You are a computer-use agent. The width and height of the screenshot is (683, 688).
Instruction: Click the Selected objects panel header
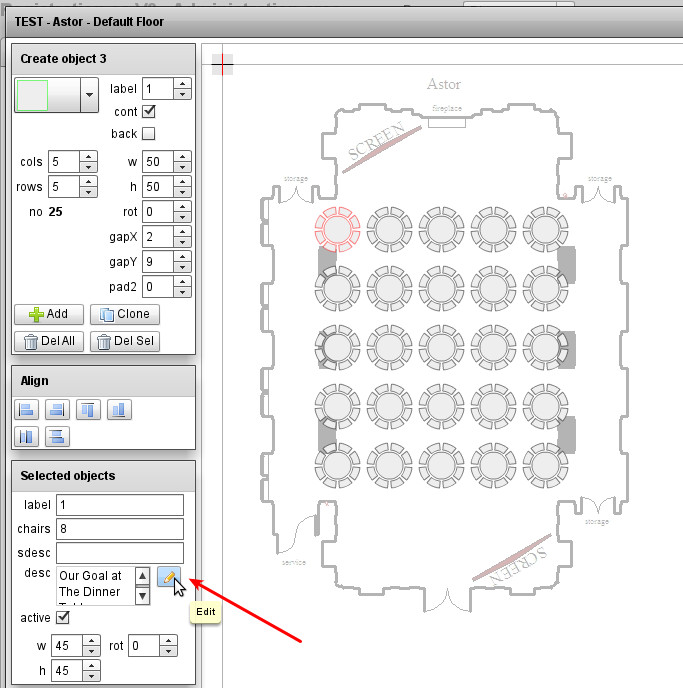click(104, 476)
